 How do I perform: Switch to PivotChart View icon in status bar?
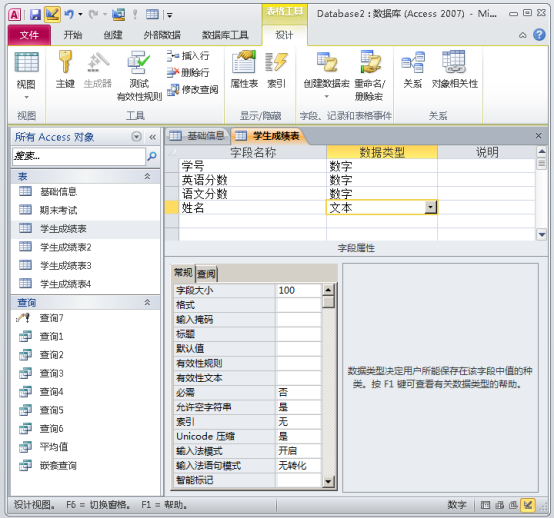(513, 505)
